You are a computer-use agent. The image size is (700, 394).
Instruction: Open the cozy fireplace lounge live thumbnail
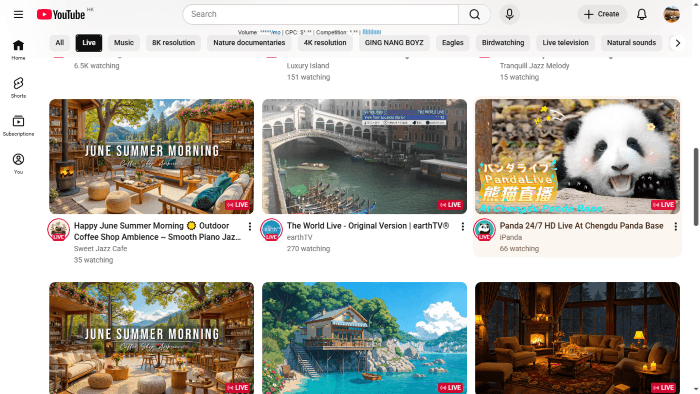(577, 338)
